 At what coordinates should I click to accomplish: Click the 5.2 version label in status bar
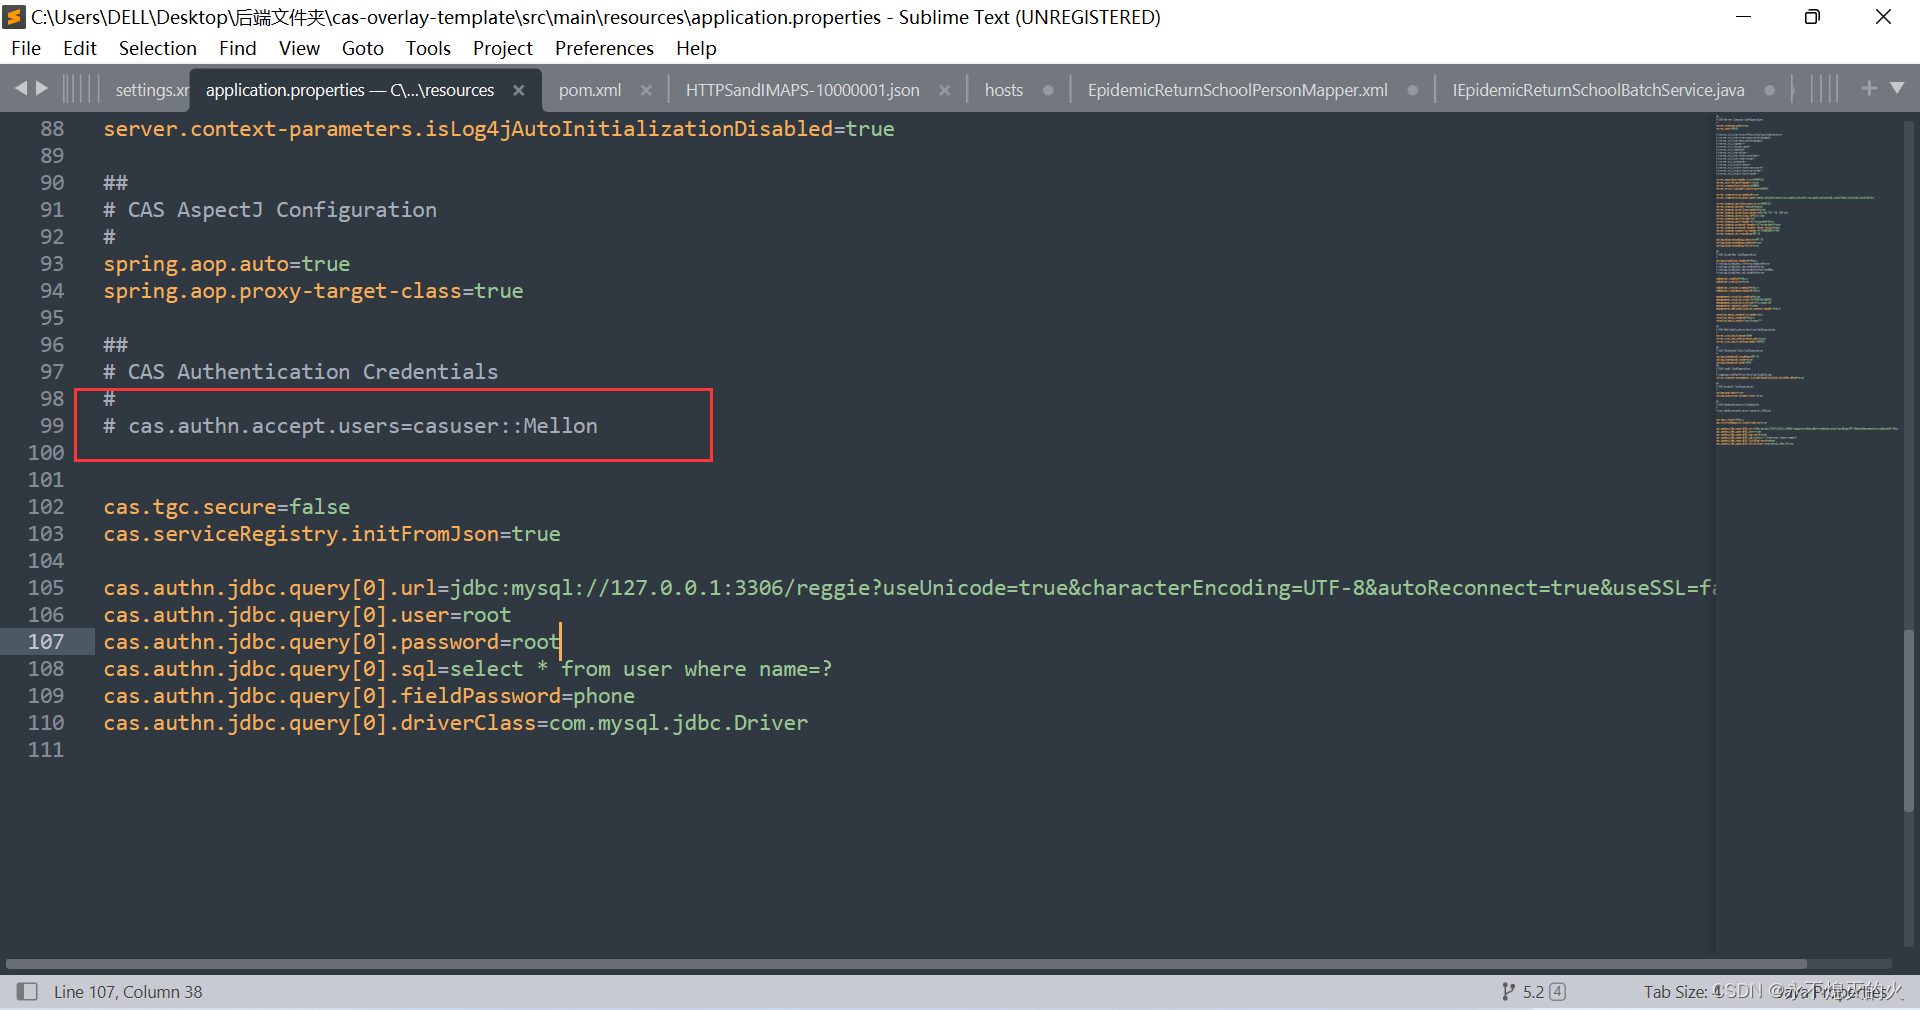tap(1533, 992)
